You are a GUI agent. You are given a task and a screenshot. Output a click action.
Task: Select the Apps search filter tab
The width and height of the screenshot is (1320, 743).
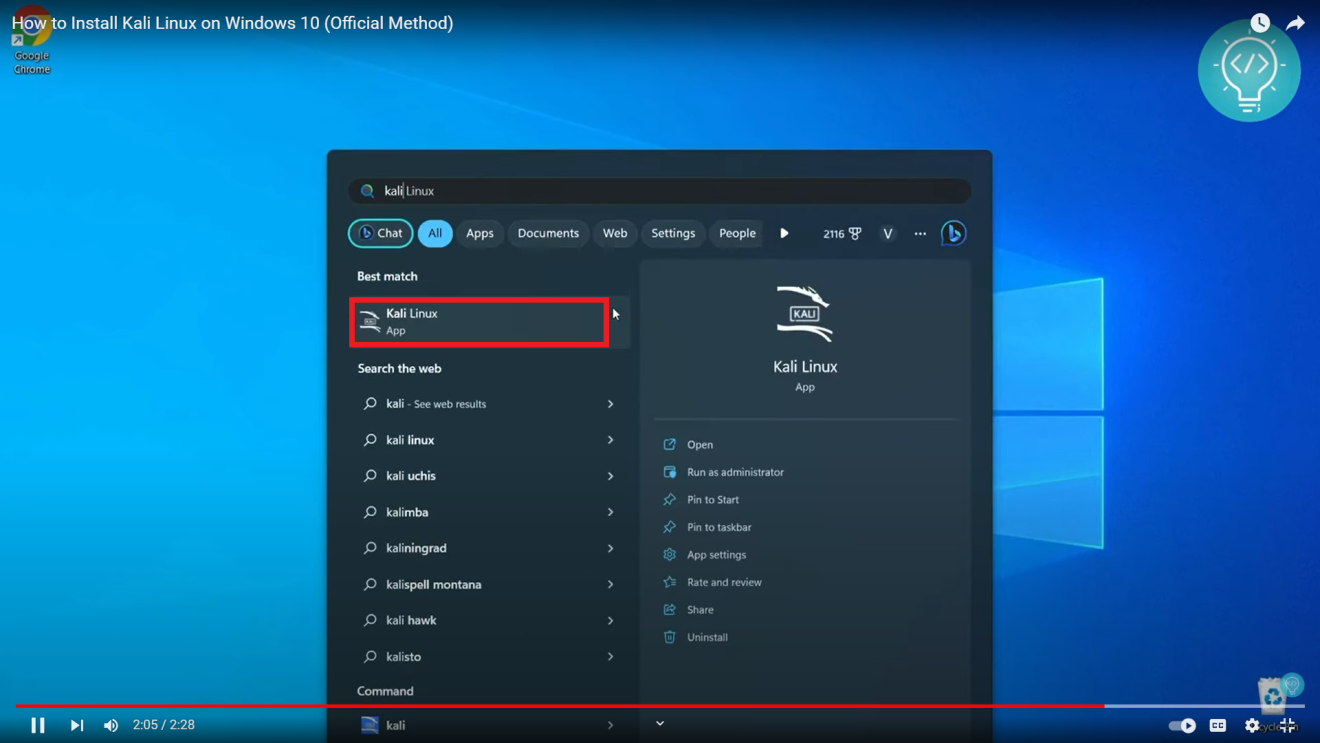click(x=480, y=233)
